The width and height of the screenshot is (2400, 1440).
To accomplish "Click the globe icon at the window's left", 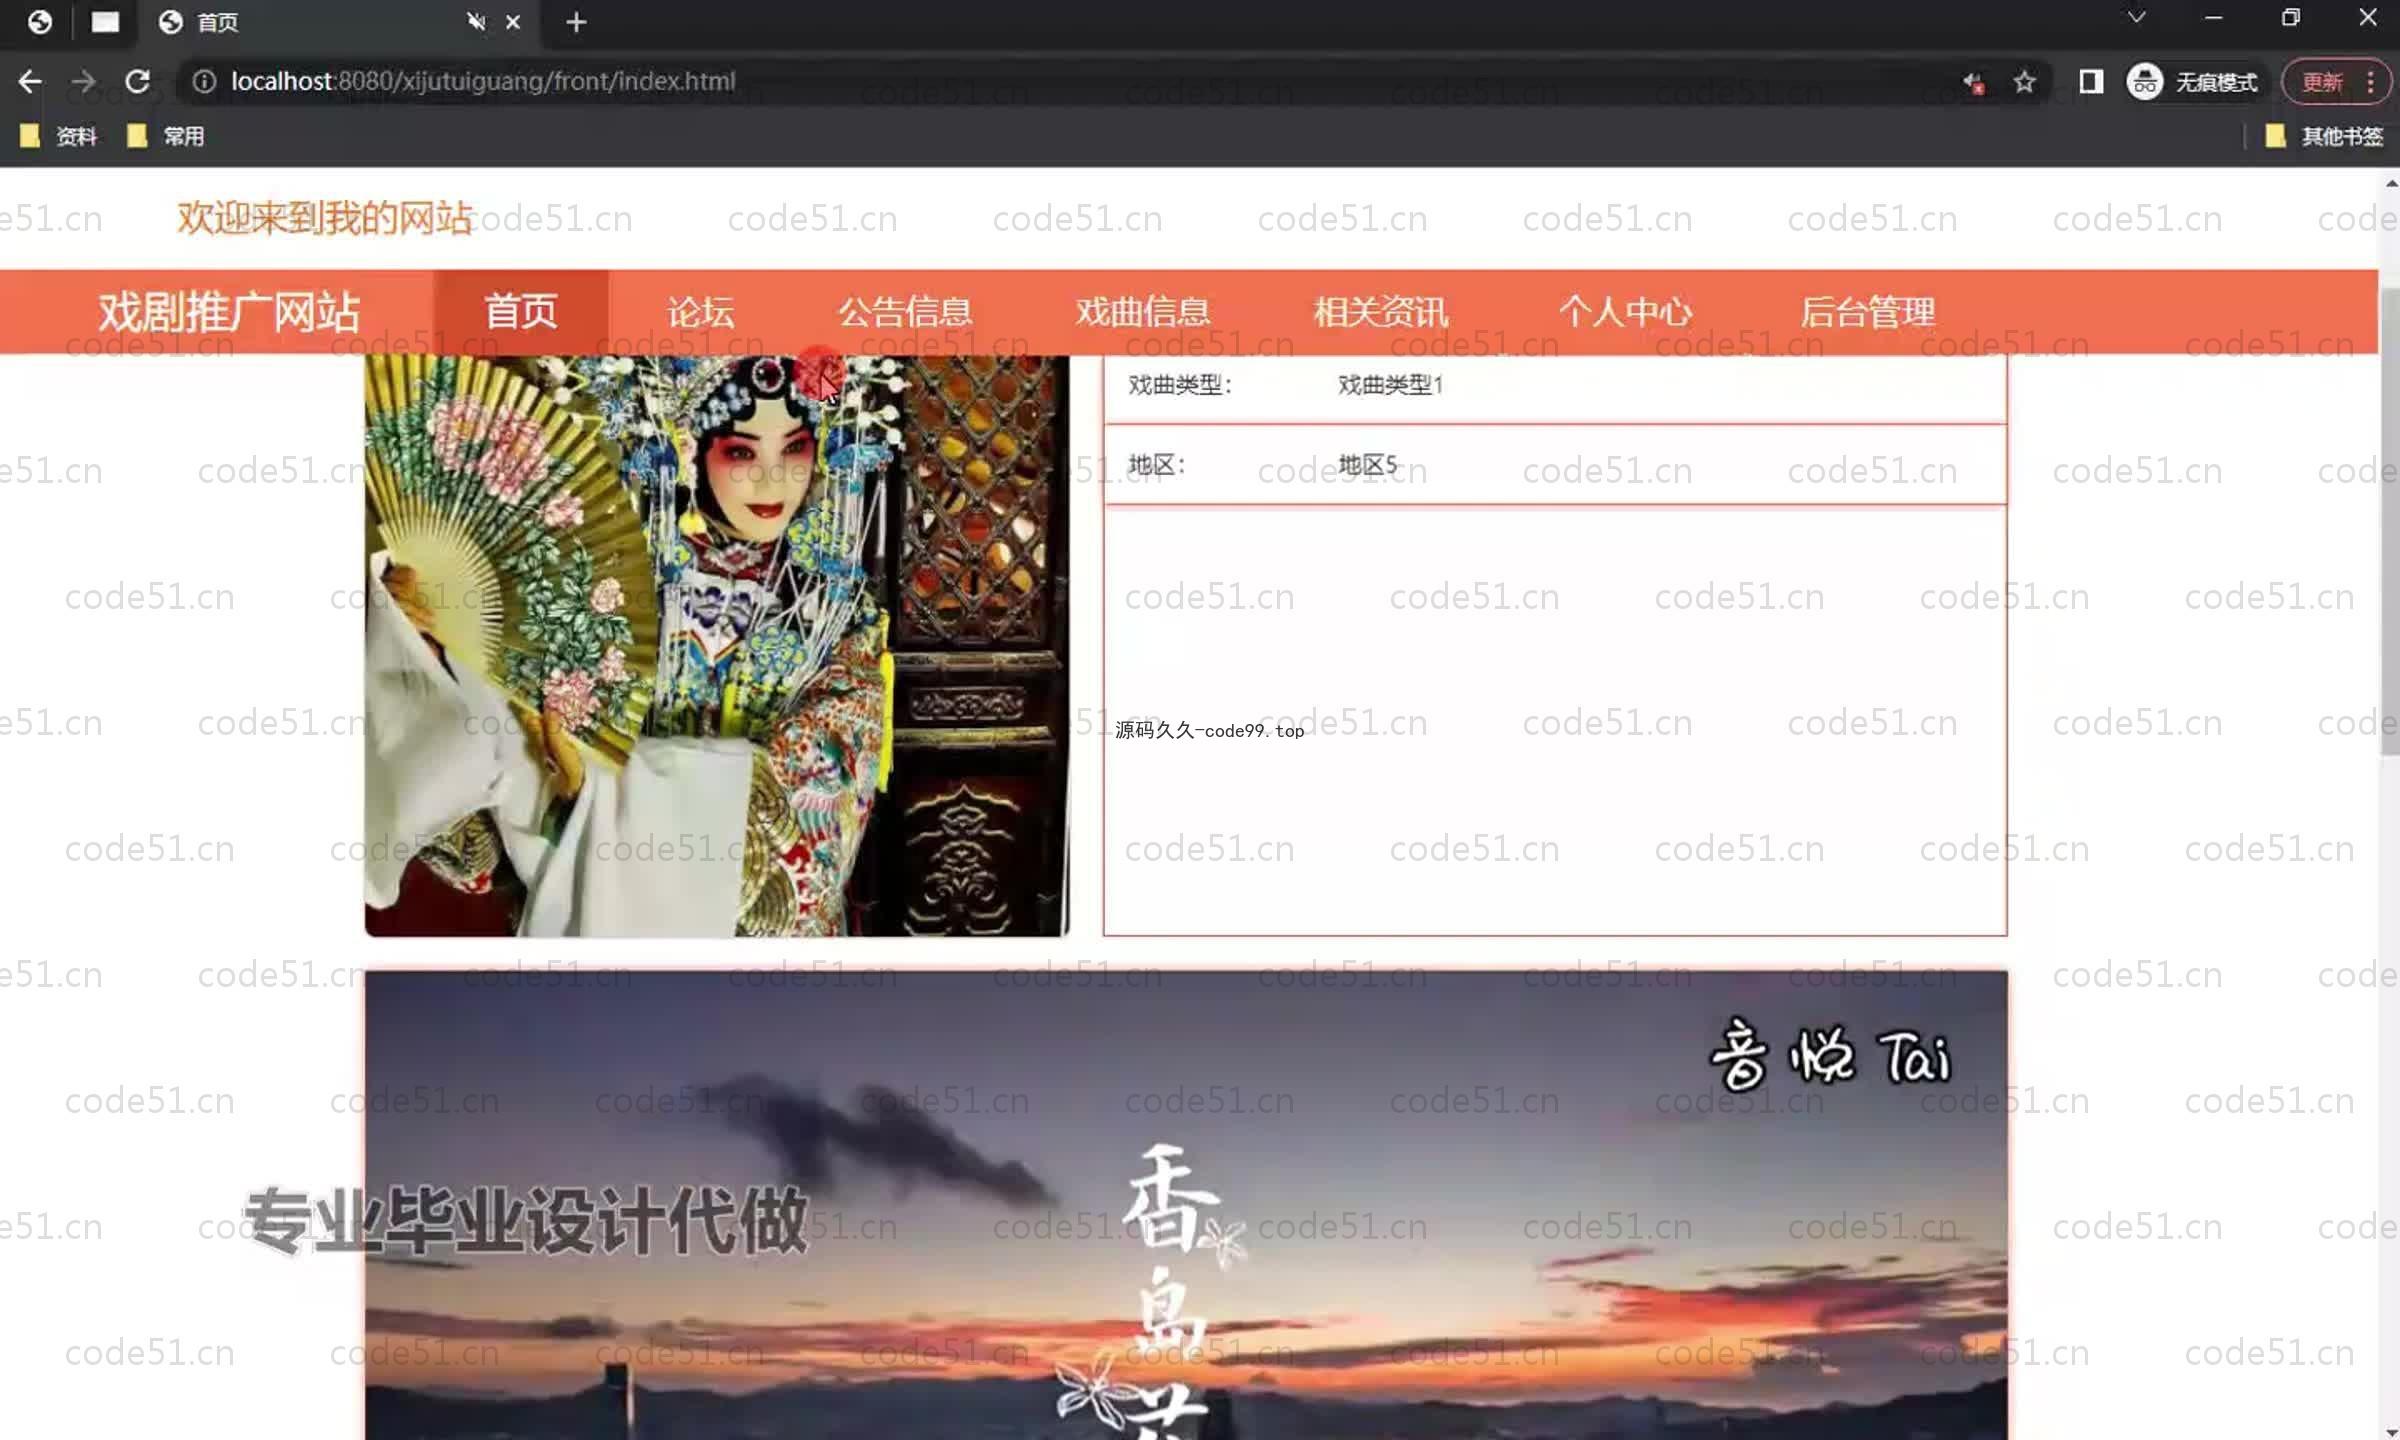I will pos(40,22).
